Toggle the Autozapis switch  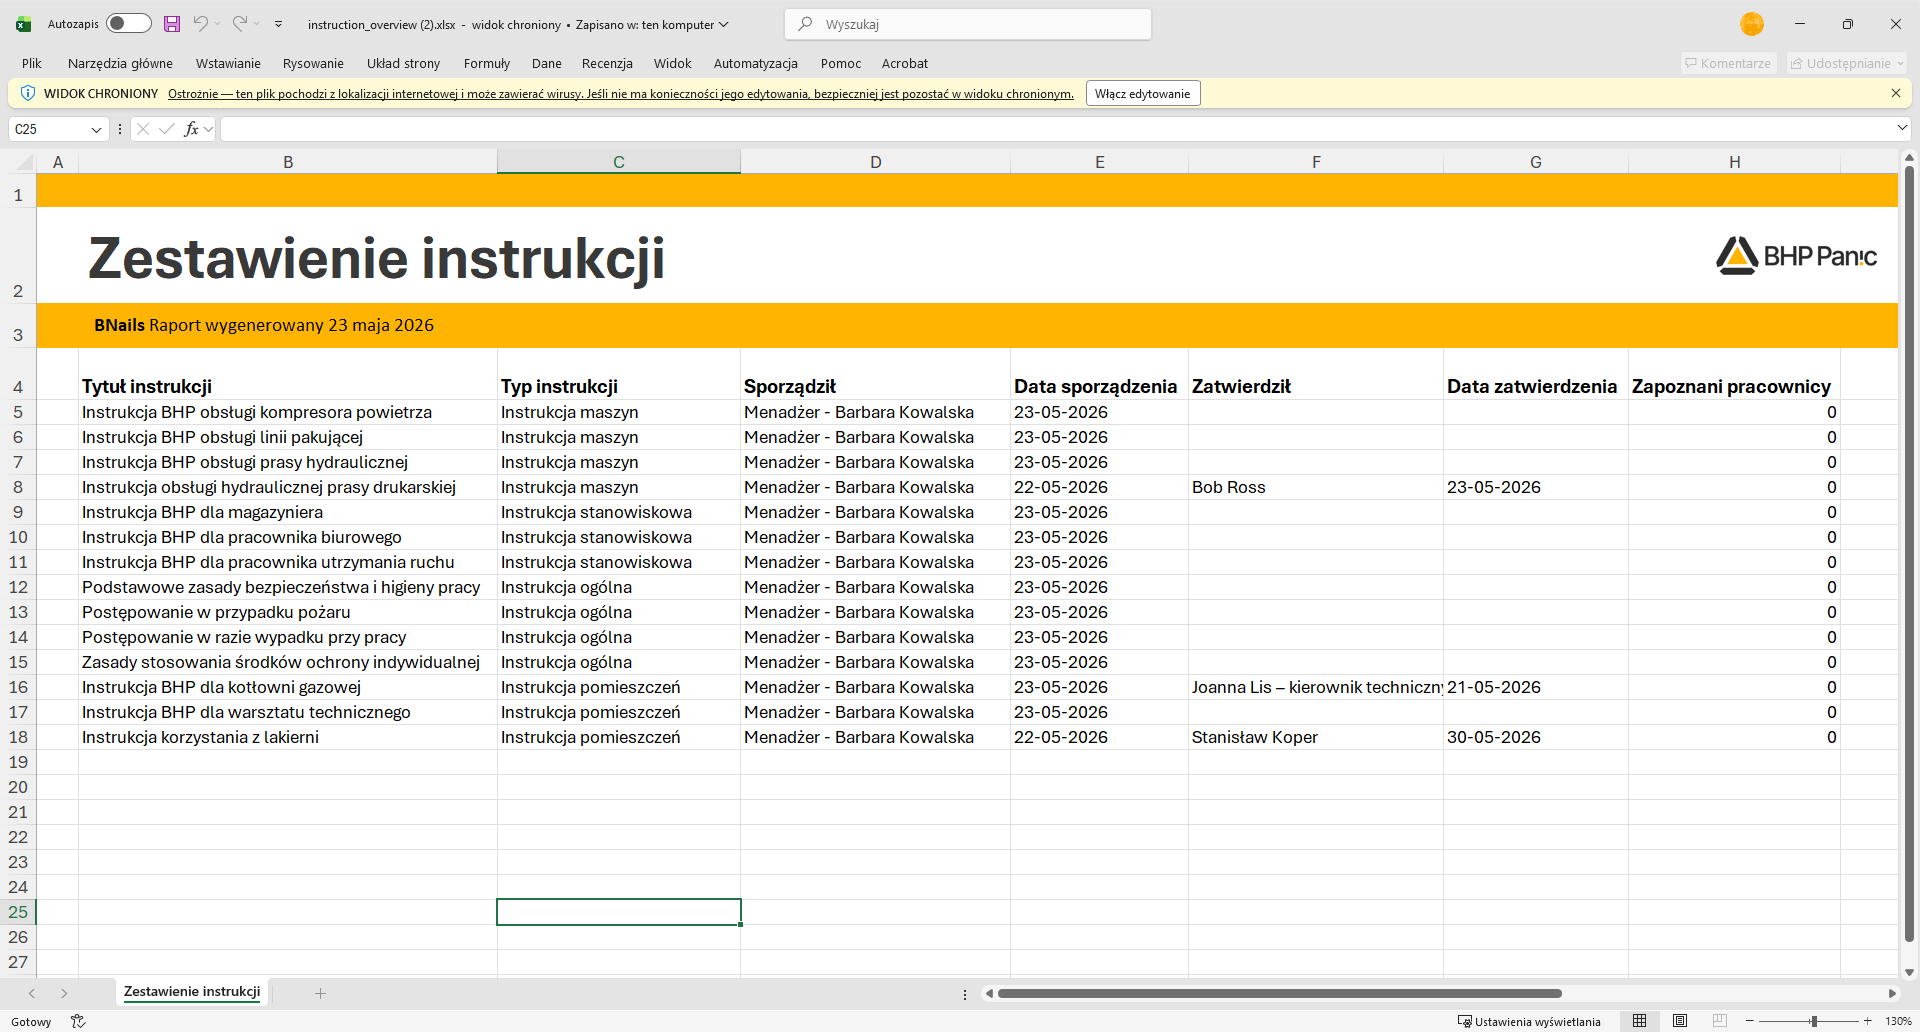pyautogui.click(x=128, y=23)
